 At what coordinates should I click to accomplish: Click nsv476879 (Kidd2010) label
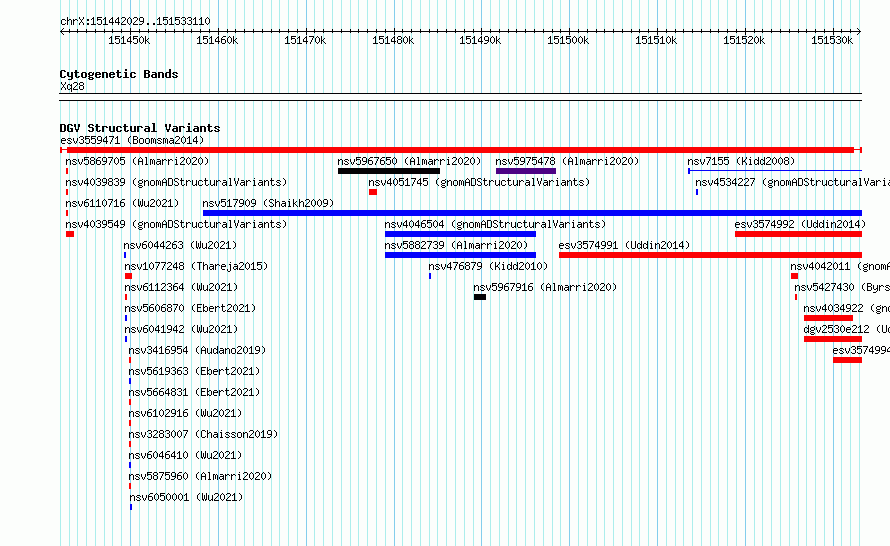coord(488,266)
